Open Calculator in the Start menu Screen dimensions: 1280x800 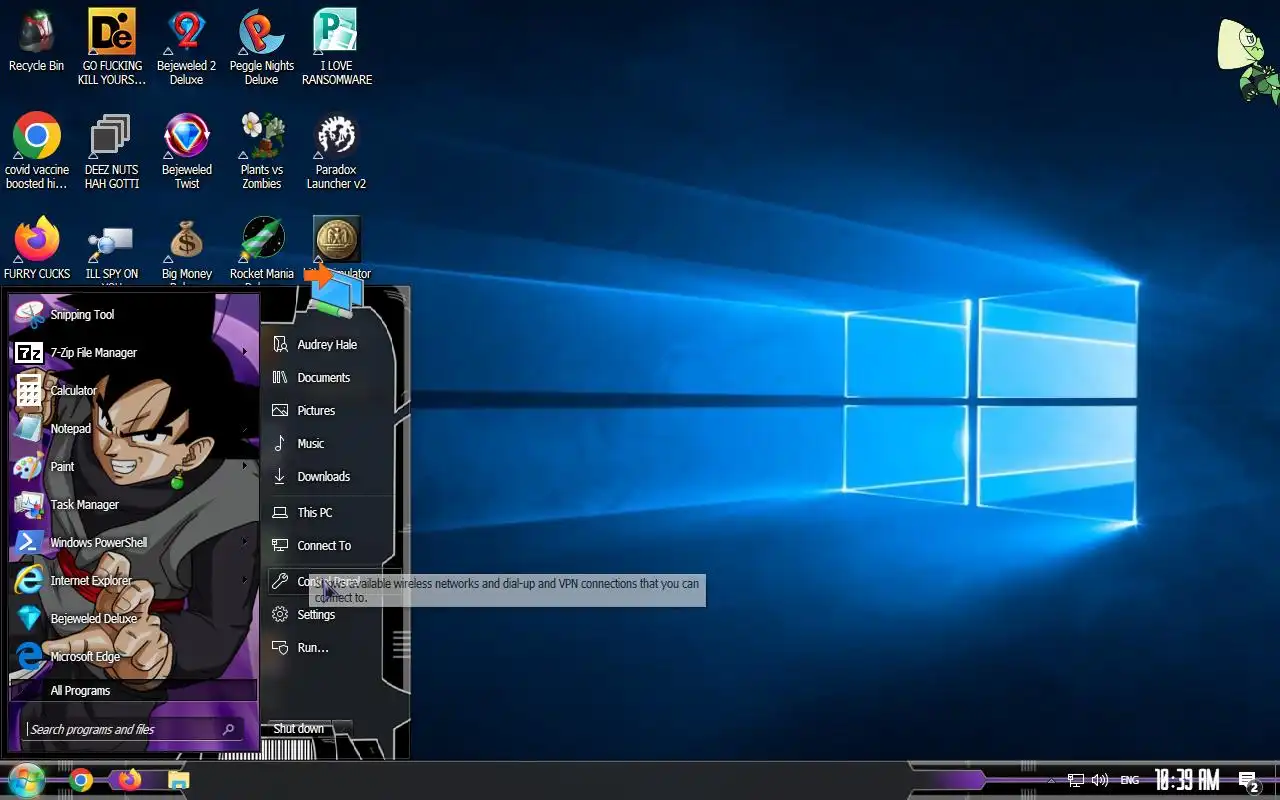[x=133, y=391]
